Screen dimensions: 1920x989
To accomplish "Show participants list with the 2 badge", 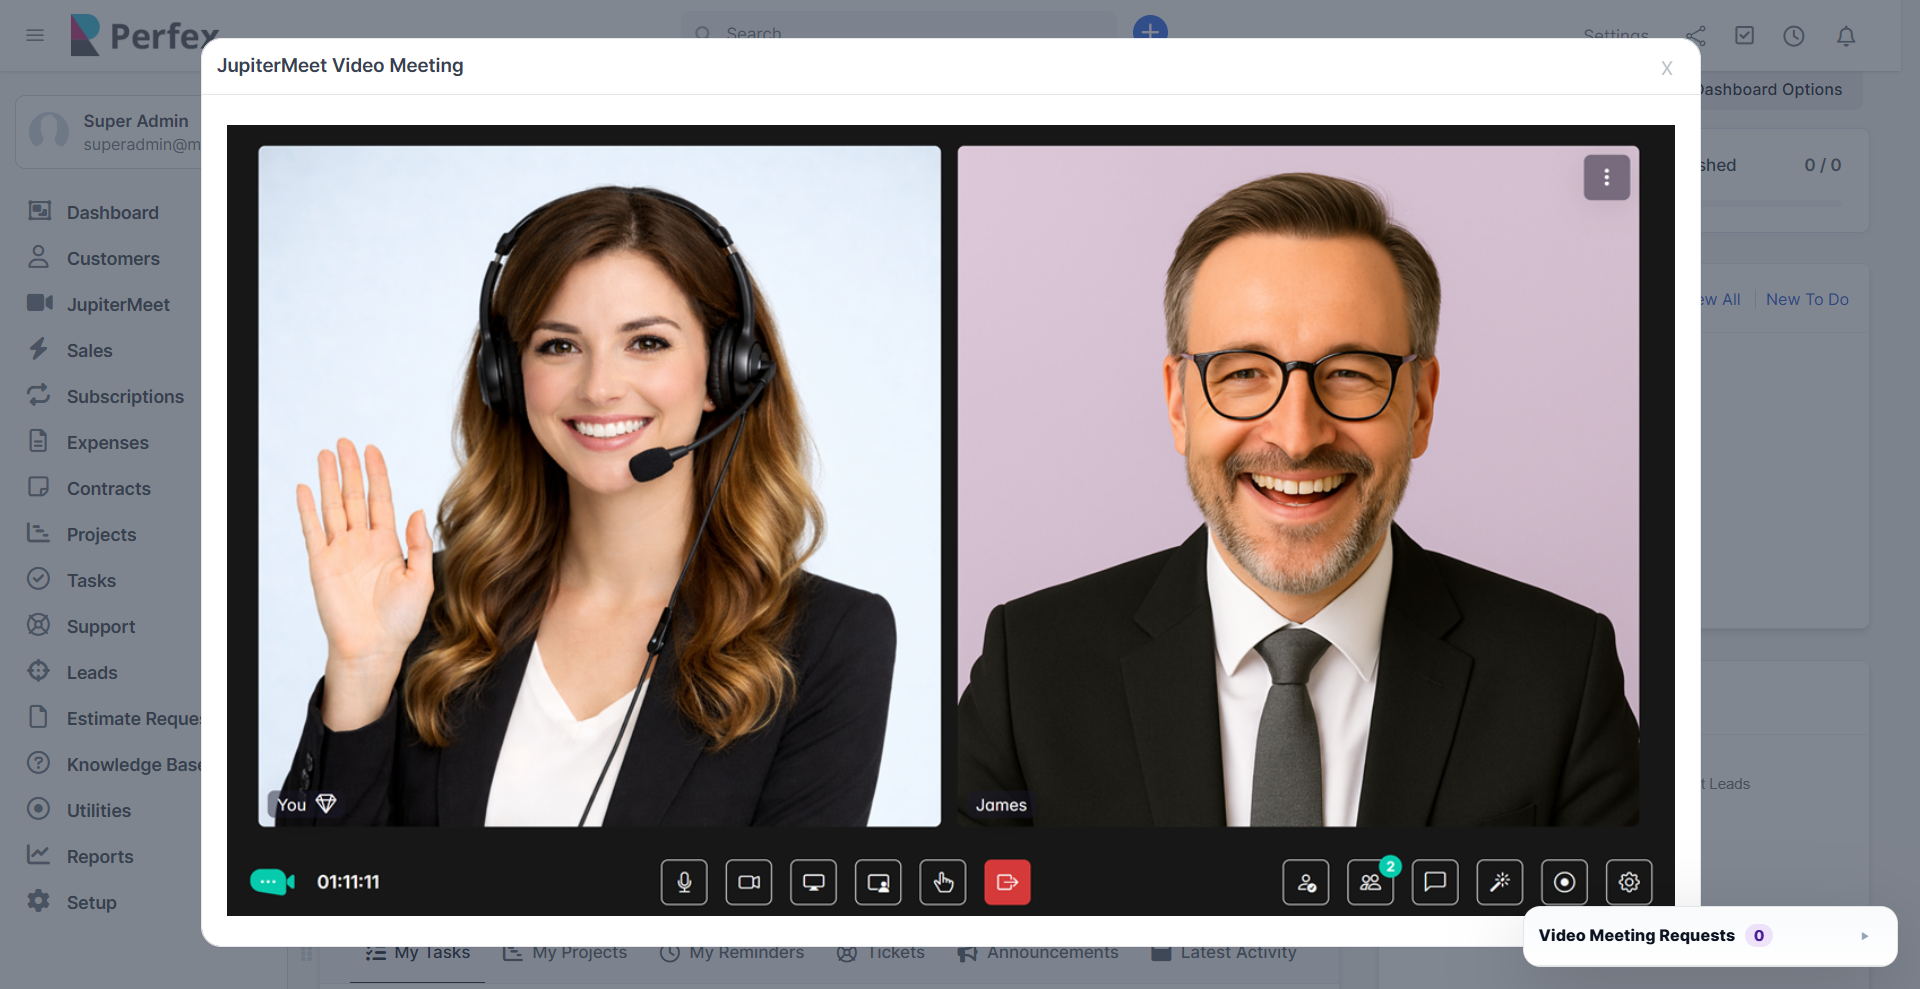I will point(1371,882).
